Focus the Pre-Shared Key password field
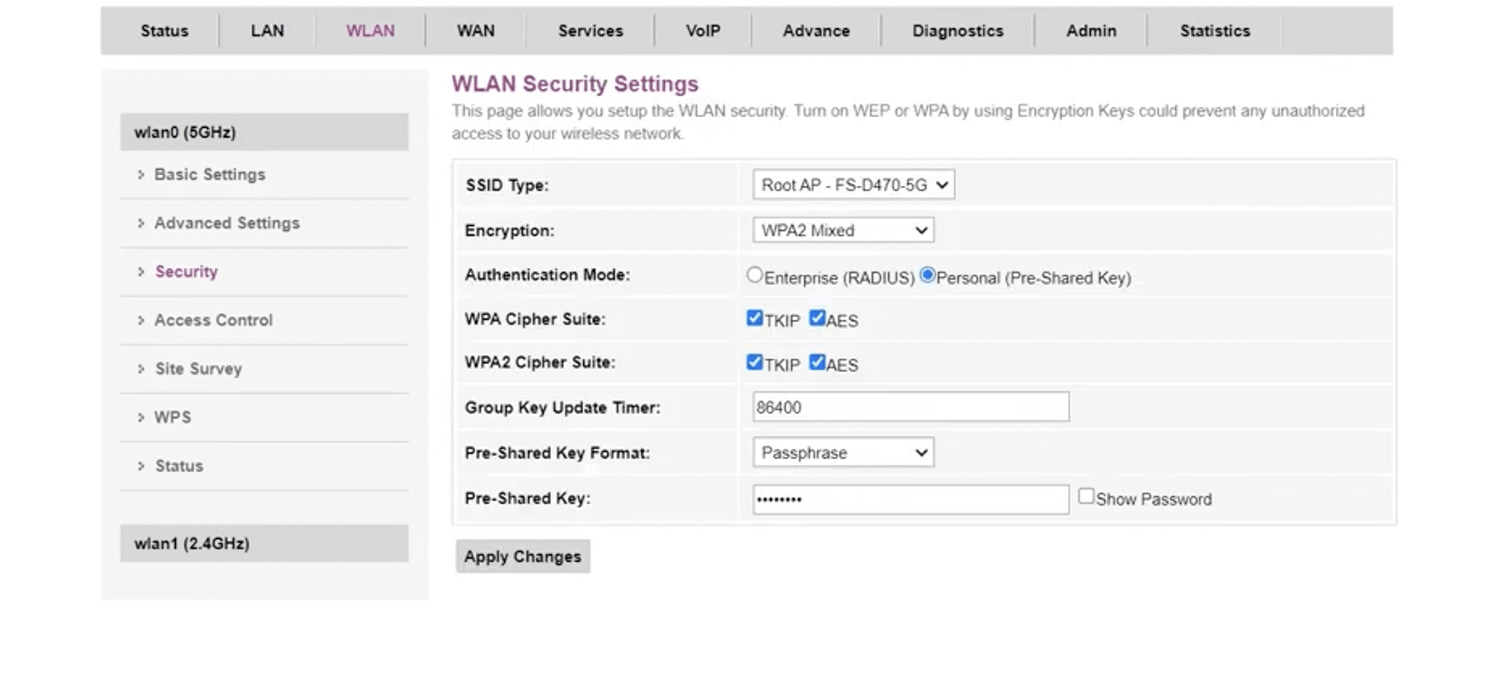The width and height of the screenshot is (1500, 683). pos(910,499)
